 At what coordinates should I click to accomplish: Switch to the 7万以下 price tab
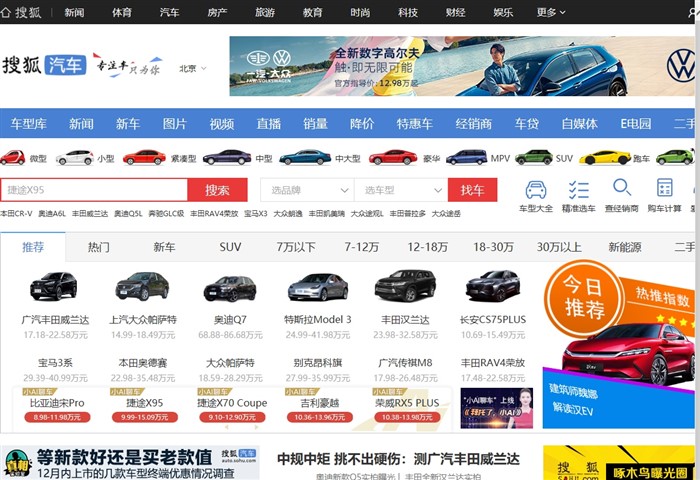point(296,247)
